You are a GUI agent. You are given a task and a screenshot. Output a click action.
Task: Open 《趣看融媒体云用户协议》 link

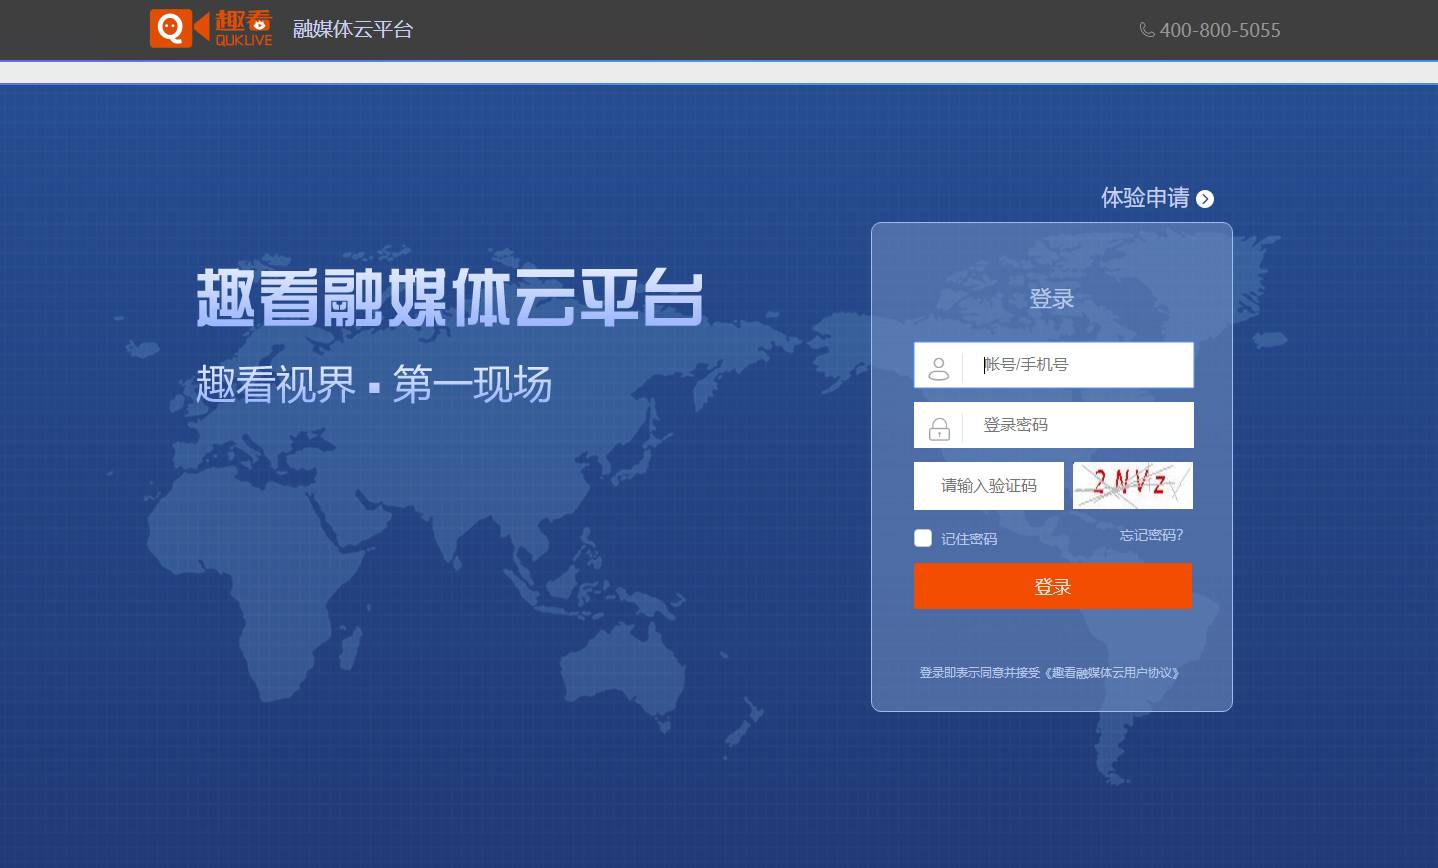tap(1111, 673)
